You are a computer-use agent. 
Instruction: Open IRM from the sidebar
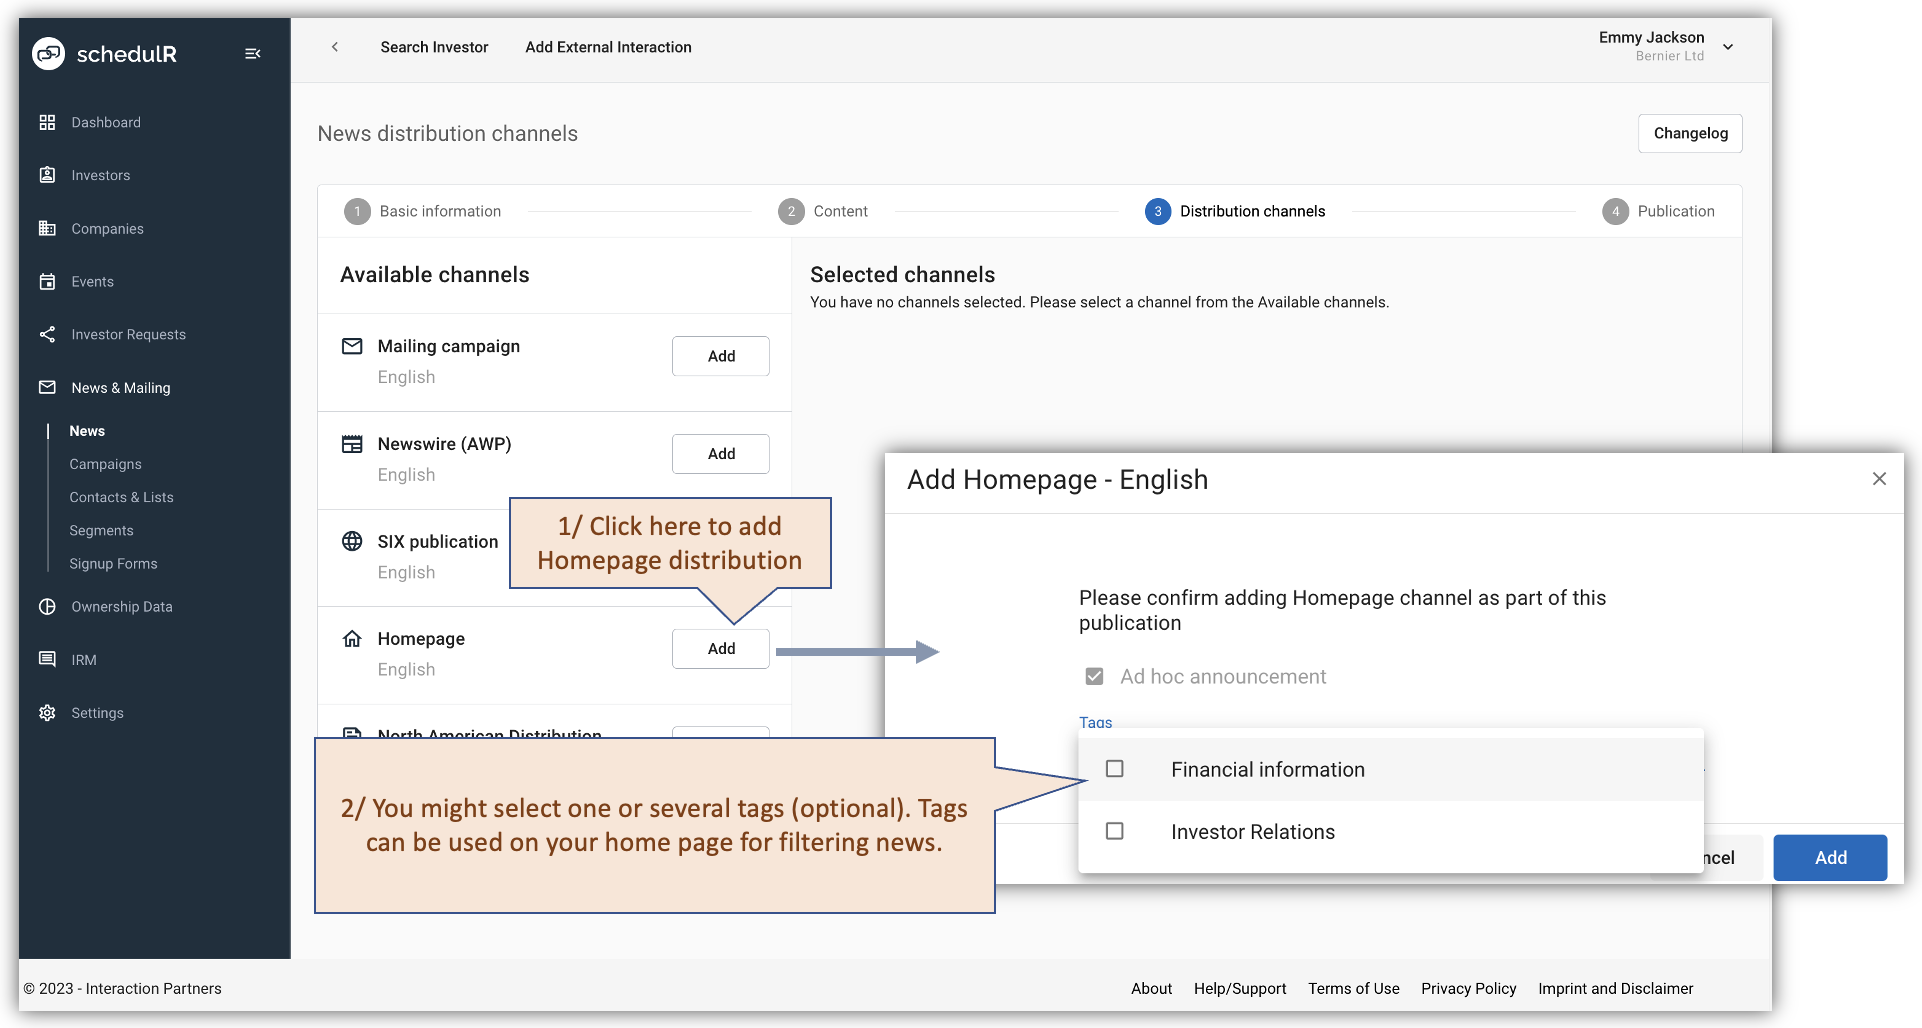click(47, 659)
